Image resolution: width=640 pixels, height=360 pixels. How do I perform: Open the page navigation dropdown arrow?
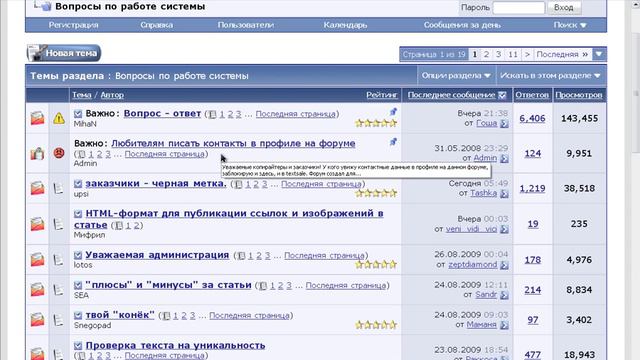(599, 54)
